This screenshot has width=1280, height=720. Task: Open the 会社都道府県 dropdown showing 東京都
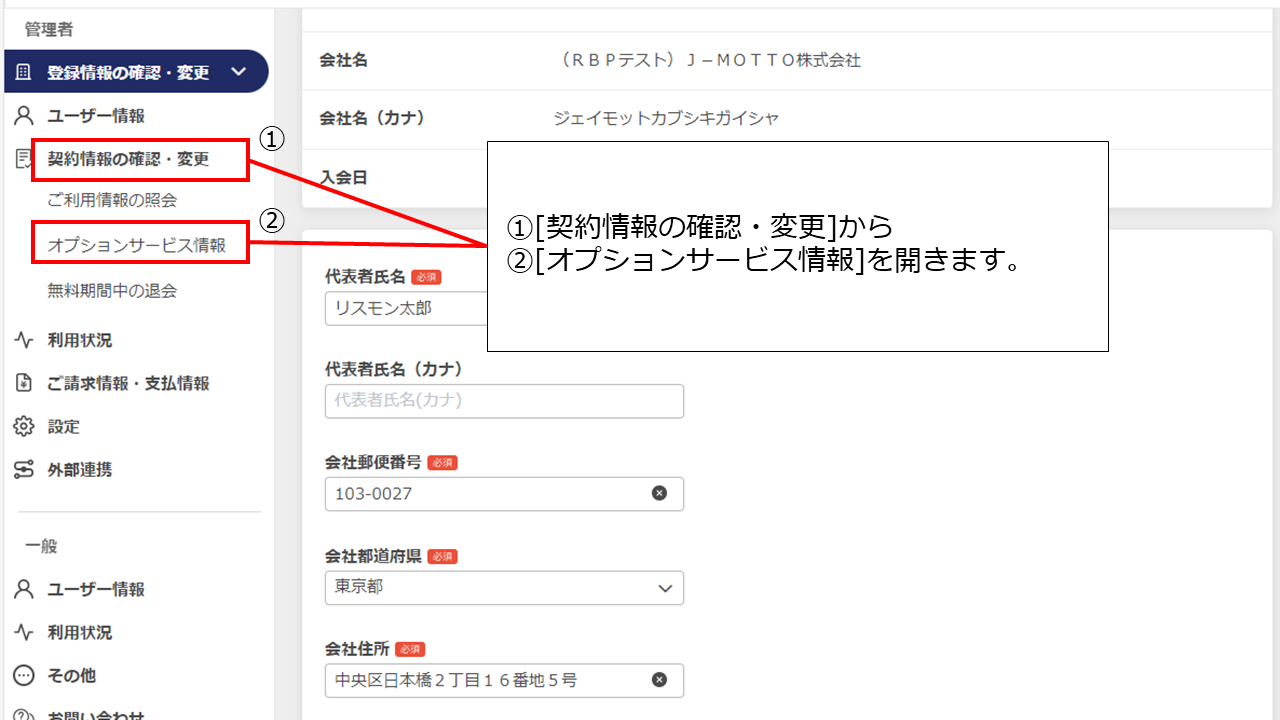pos(504,588)
